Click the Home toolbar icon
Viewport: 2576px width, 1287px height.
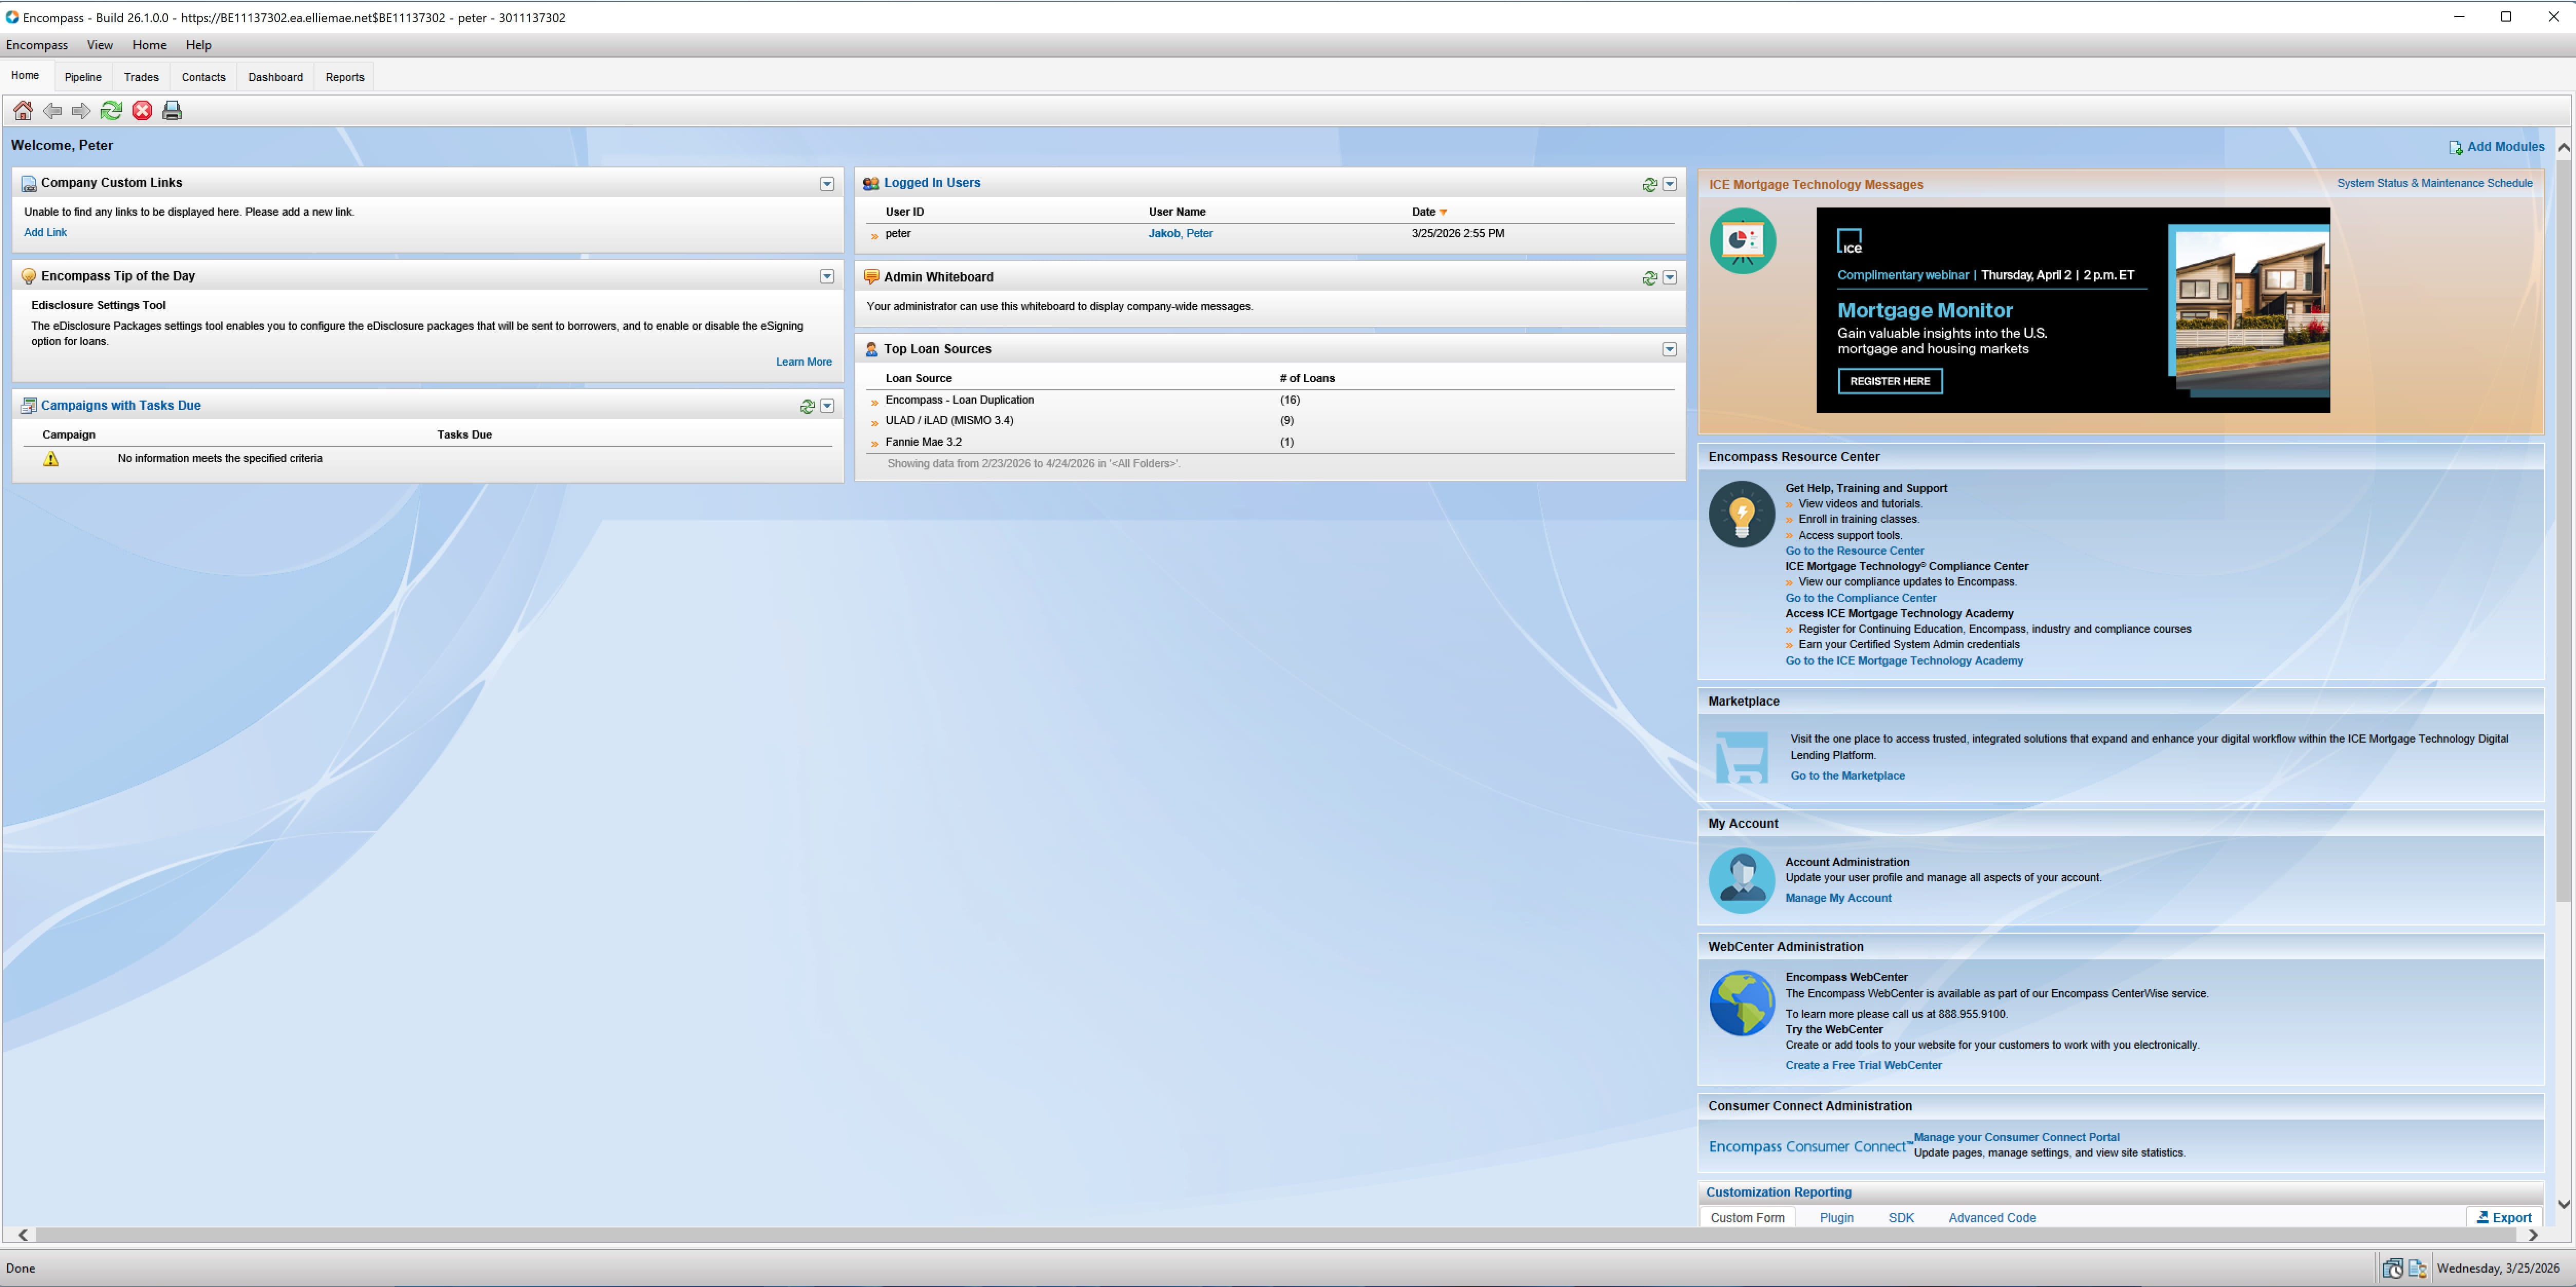(22, 111)
